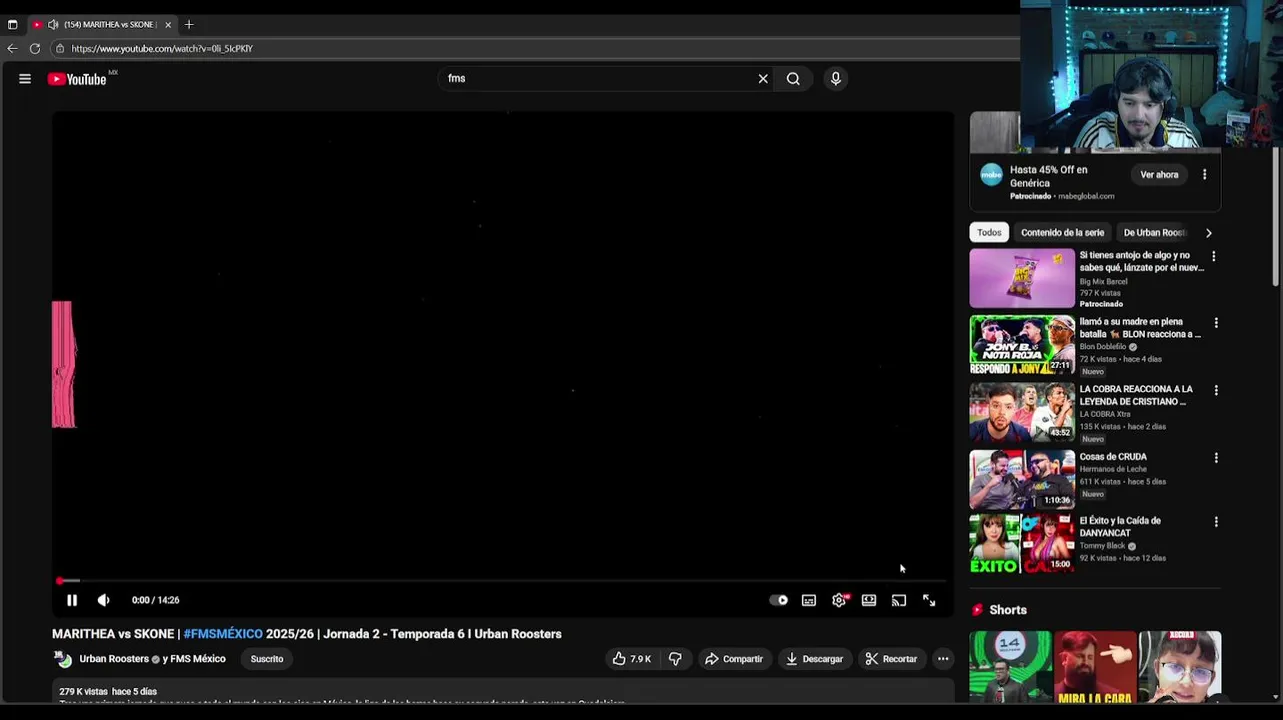The height and width of the screenshot is (720, 1283).
Task: Click the 'LA COBRA Xtra' channel name
Action: 1105,414
